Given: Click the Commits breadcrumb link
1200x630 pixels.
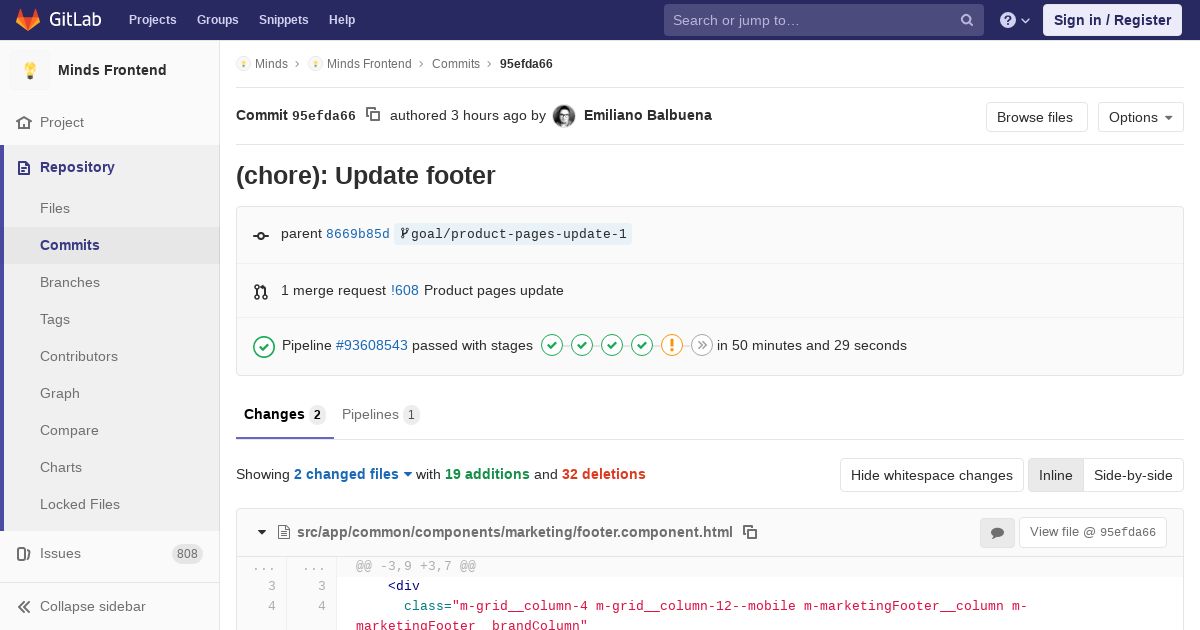Looking at the screenshot, I should pos(456,64).
